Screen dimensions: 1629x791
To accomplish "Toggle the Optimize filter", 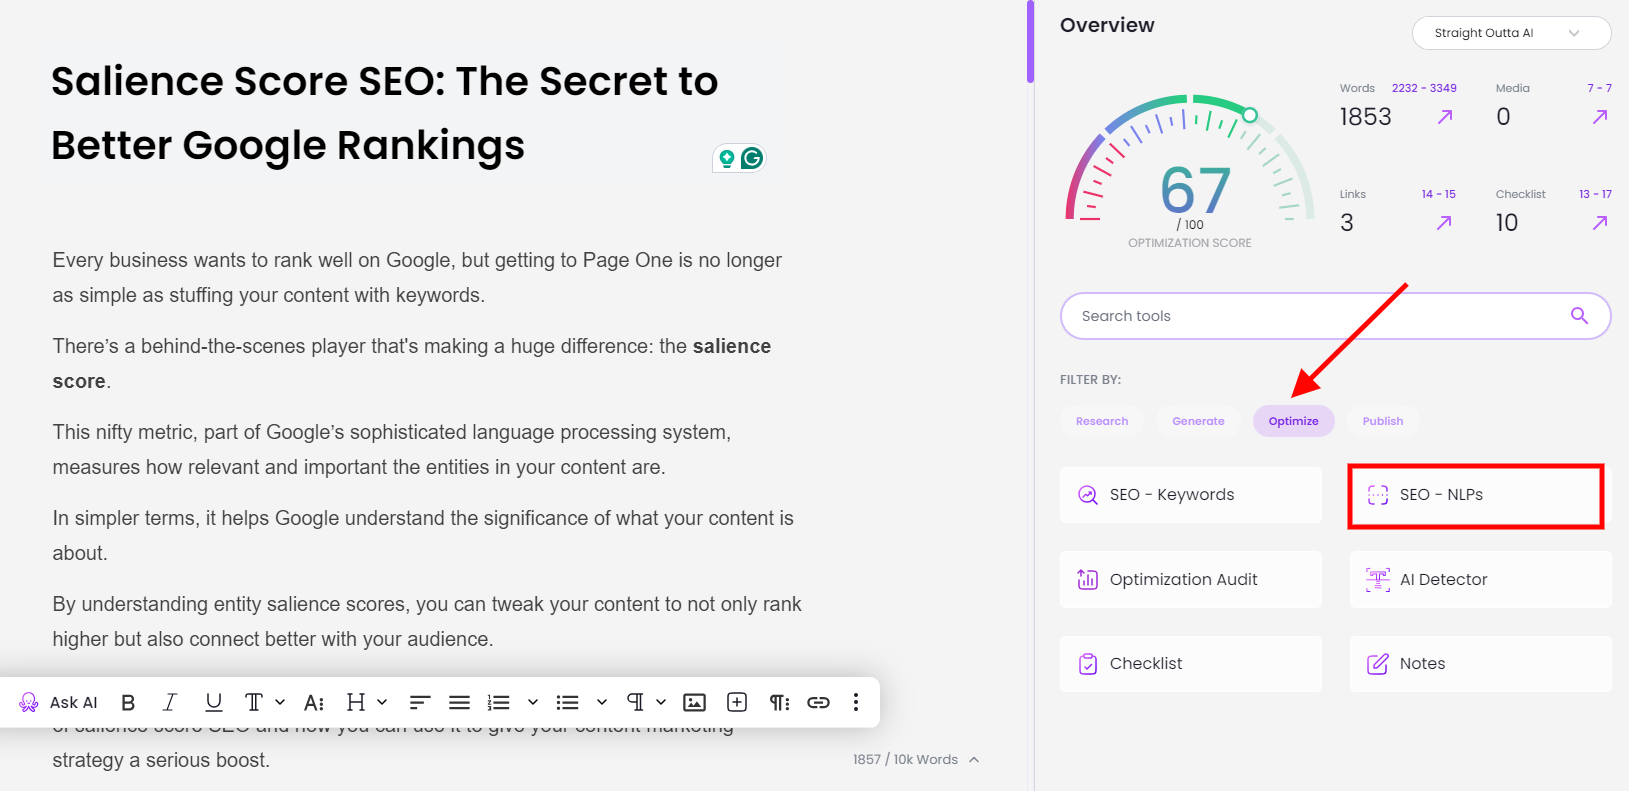I will coord(1293,421).
